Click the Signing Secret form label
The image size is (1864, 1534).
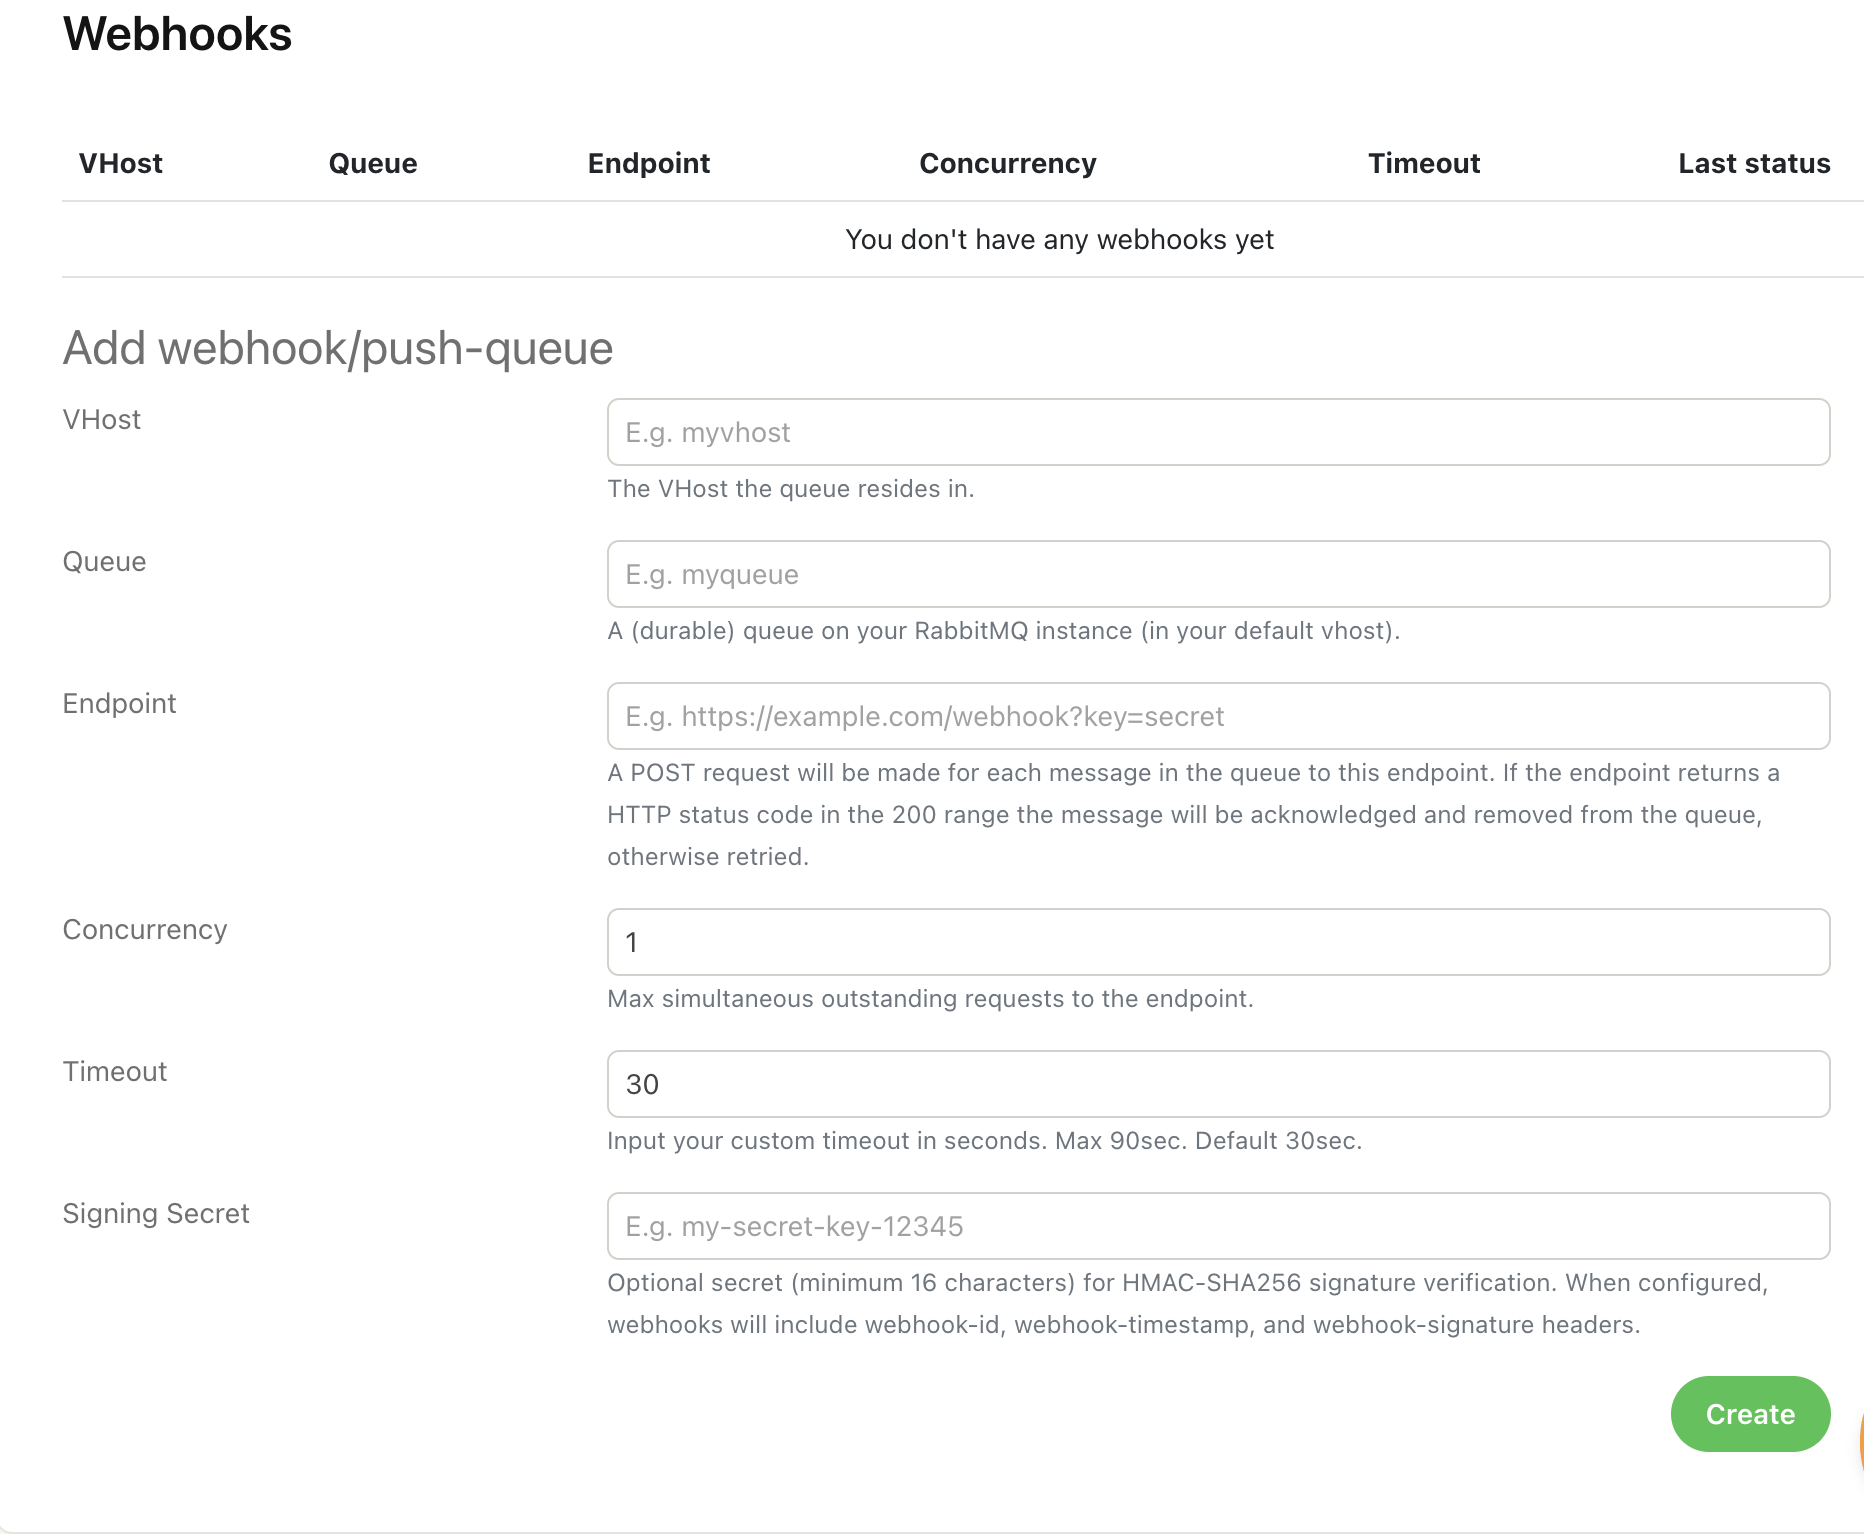[x=156, y=1213]
